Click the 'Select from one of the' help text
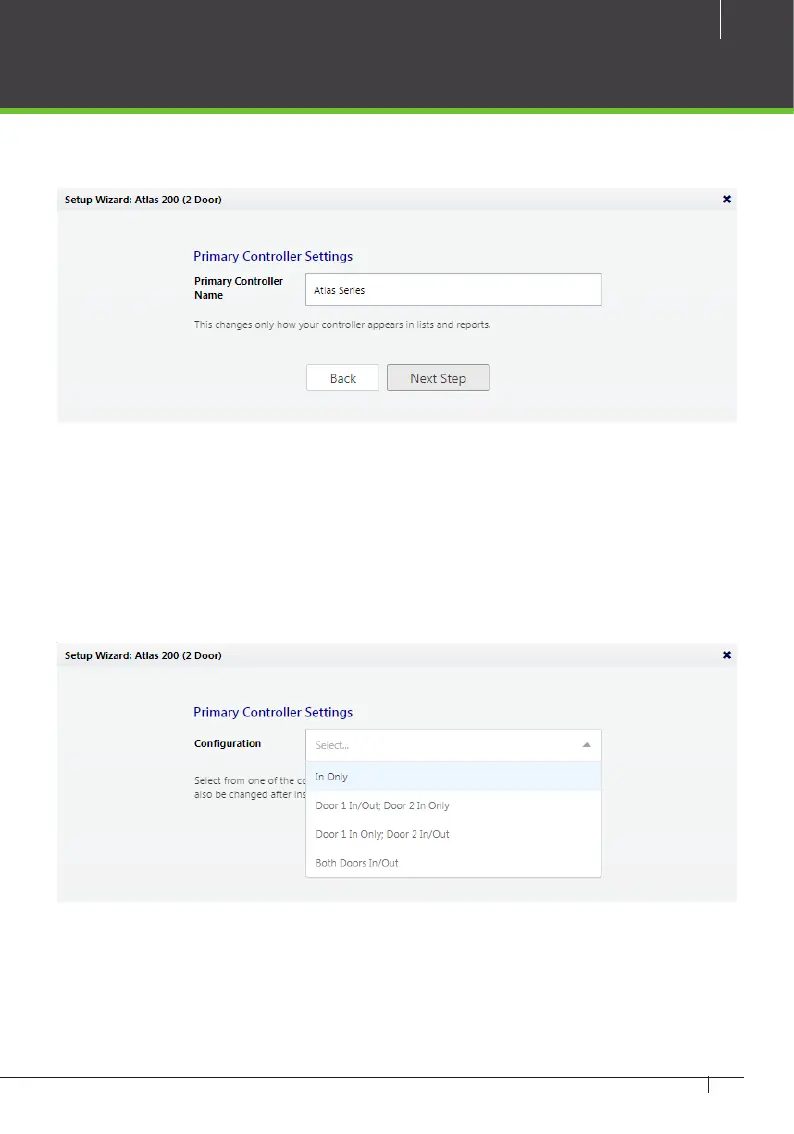The image size is (794, 1134). point(249,787)
